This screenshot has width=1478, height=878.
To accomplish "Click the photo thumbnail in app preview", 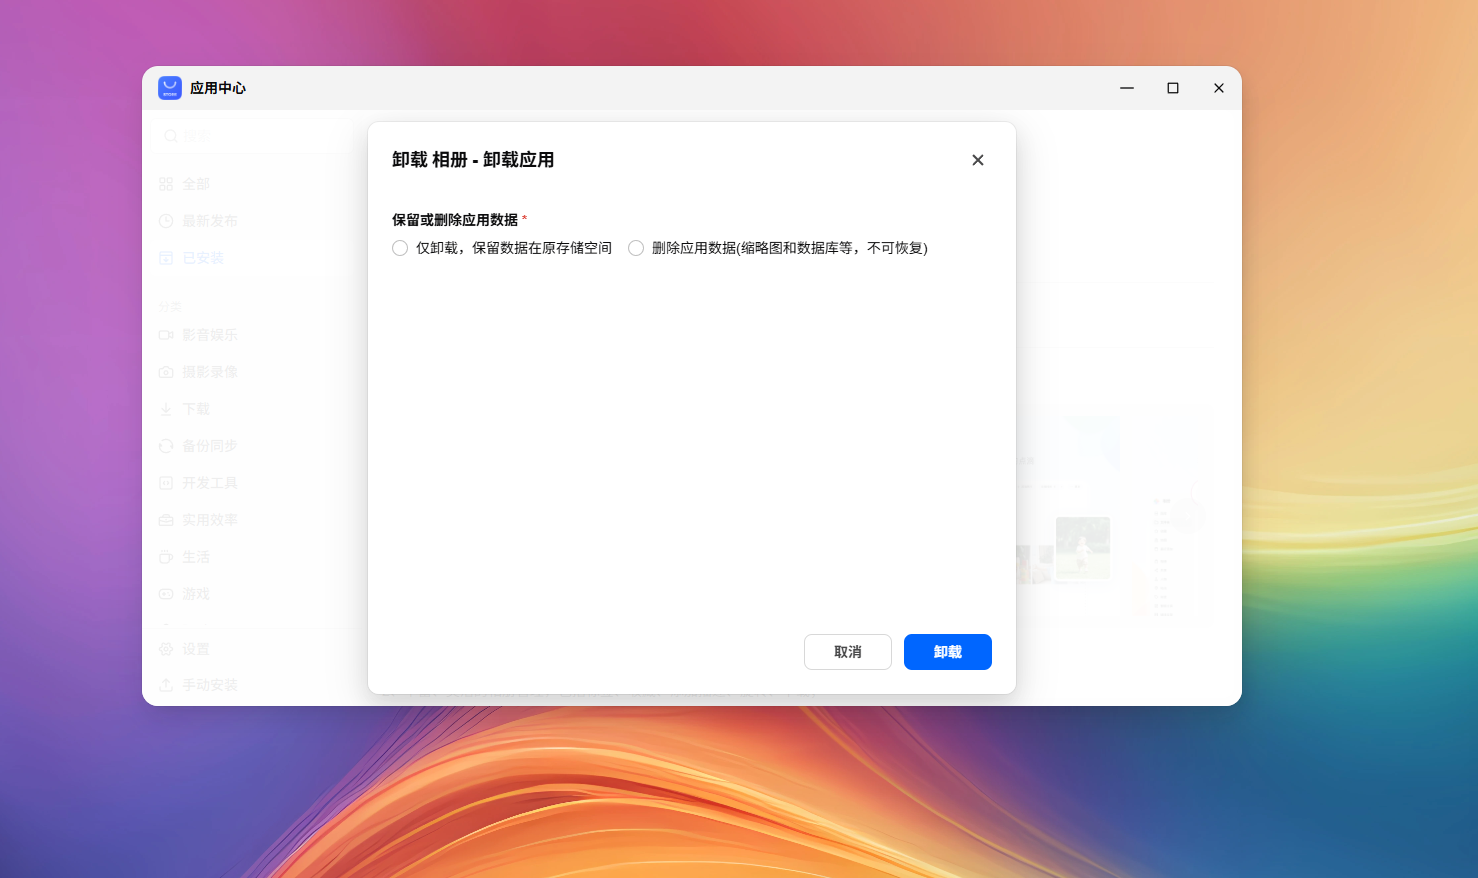I will [x=1083, y=547].
